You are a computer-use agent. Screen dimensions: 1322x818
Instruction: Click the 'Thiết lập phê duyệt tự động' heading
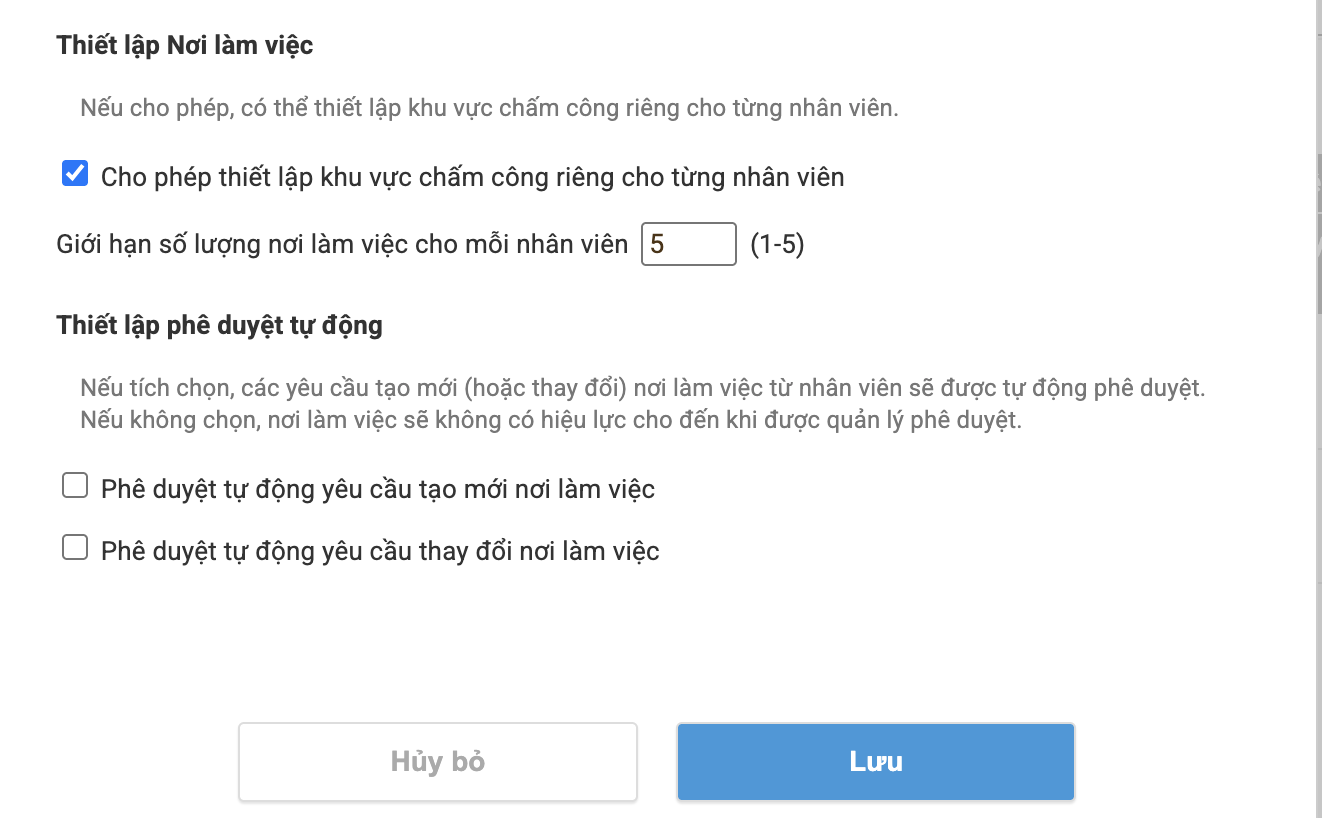point(220,325)
